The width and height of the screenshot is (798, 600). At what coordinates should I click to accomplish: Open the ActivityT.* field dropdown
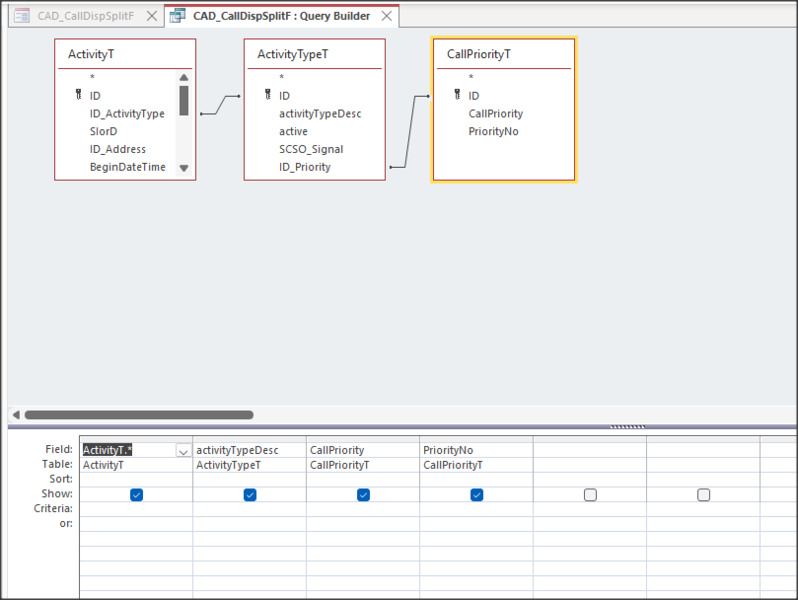coord(183,451)
